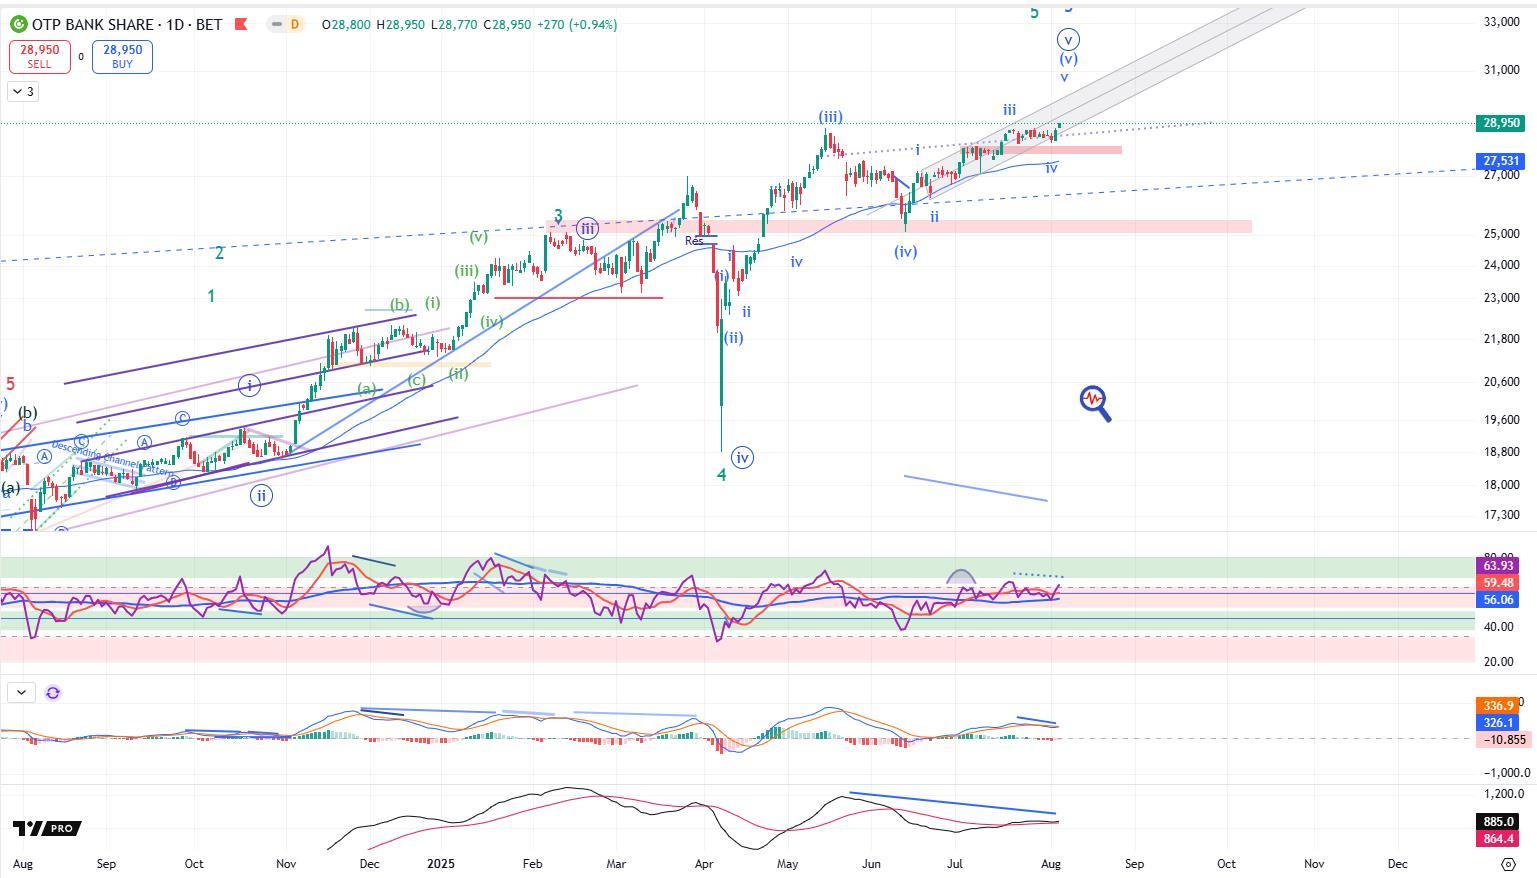Click the Jul label on the time axis
1537x878 pixels.
(x=955, y=863)
